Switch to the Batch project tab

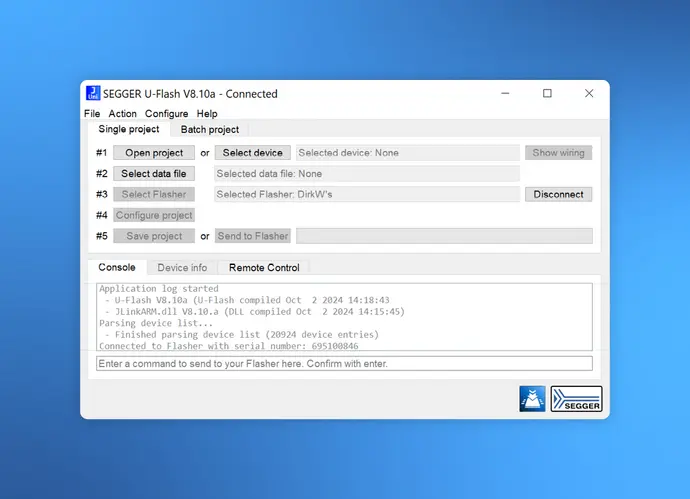pyautogui.click(x=210, y=129)
